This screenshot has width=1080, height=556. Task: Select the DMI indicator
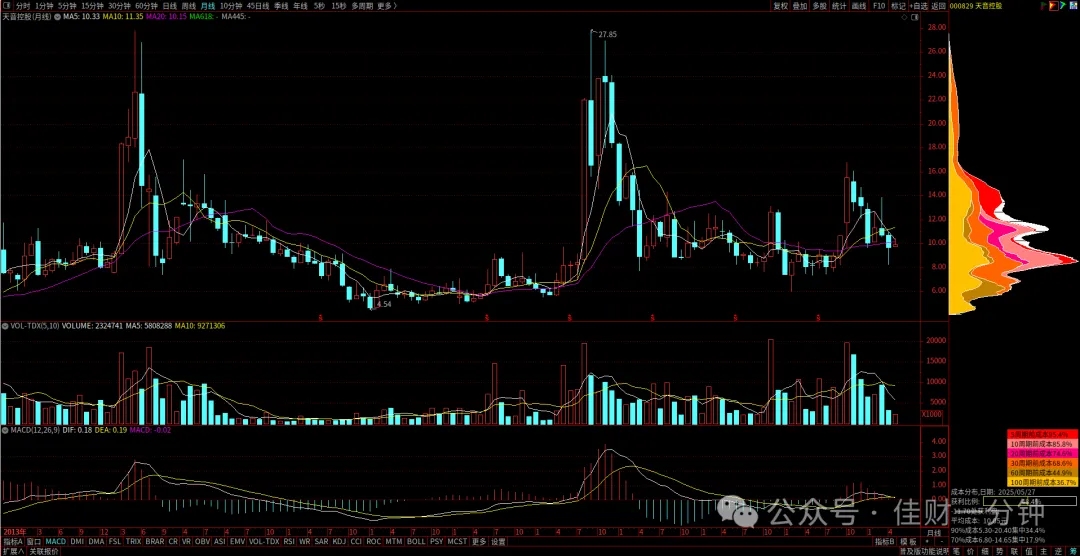pos(77,542)
